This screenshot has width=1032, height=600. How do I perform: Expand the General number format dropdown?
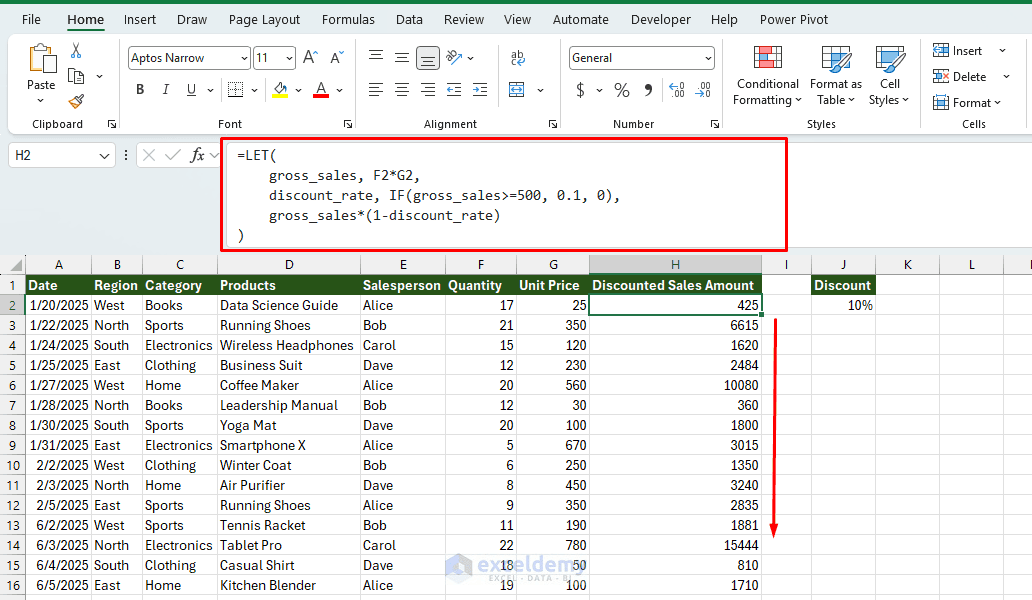coord(708,59)
